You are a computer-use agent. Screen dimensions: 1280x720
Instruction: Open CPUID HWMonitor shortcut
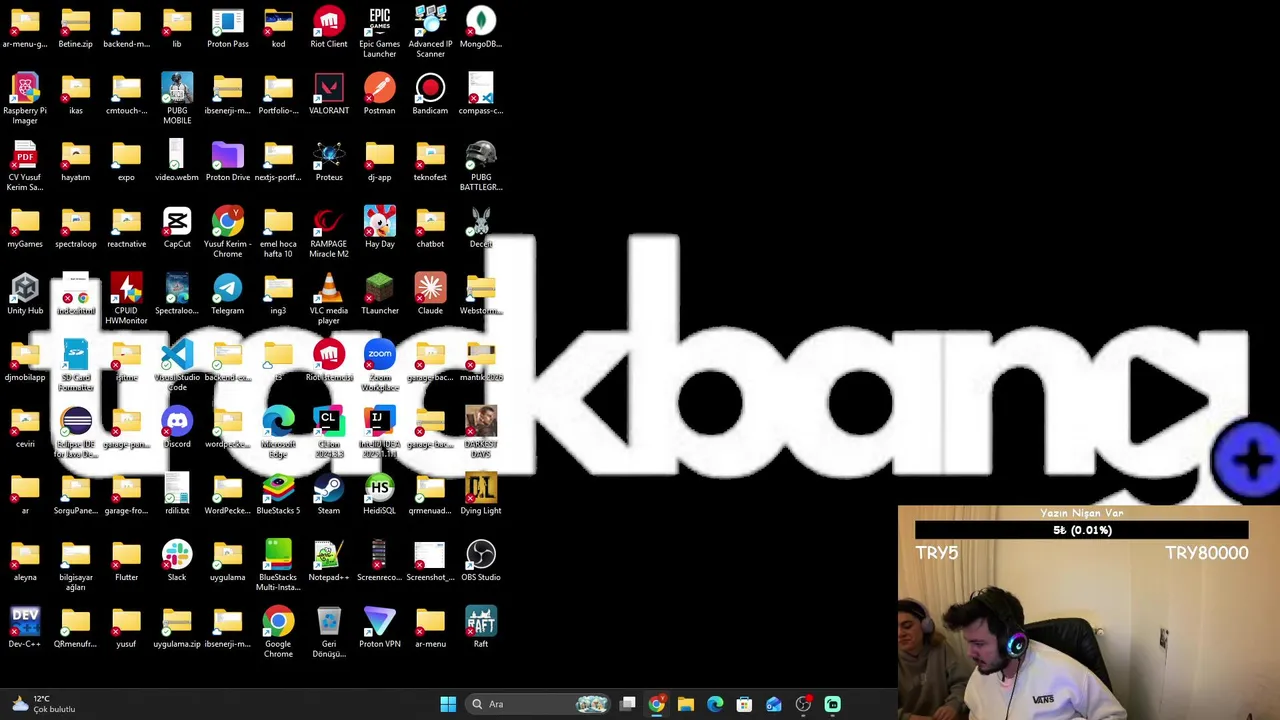(x=126, y=299)
